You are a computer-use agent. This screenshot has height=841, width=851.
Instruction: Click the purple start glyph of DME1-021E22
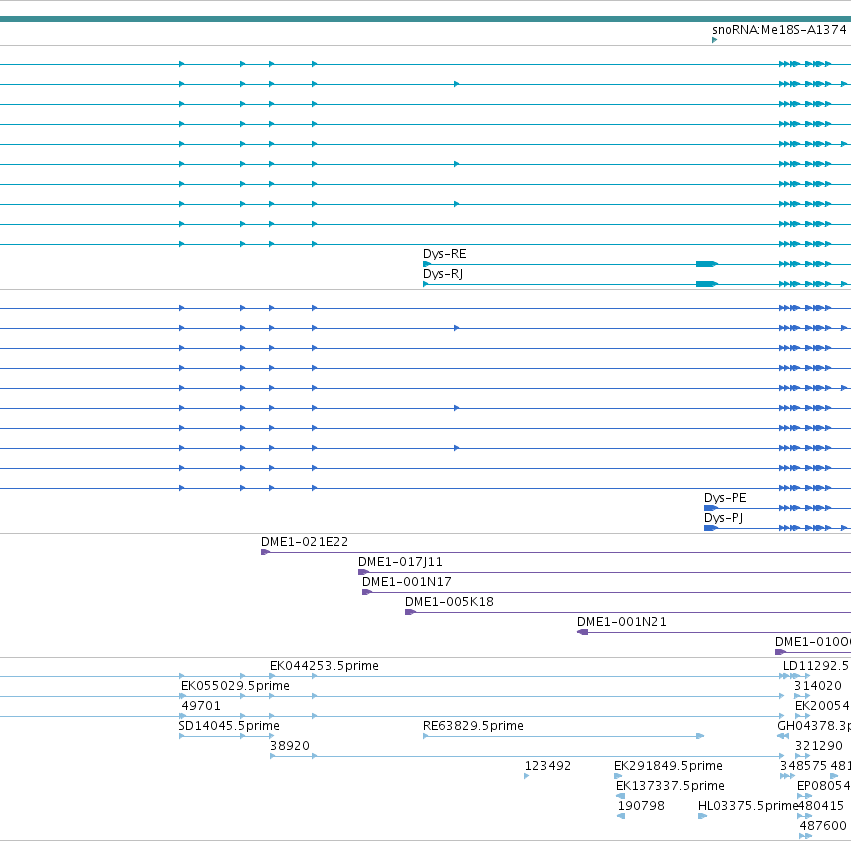[265, 552]
